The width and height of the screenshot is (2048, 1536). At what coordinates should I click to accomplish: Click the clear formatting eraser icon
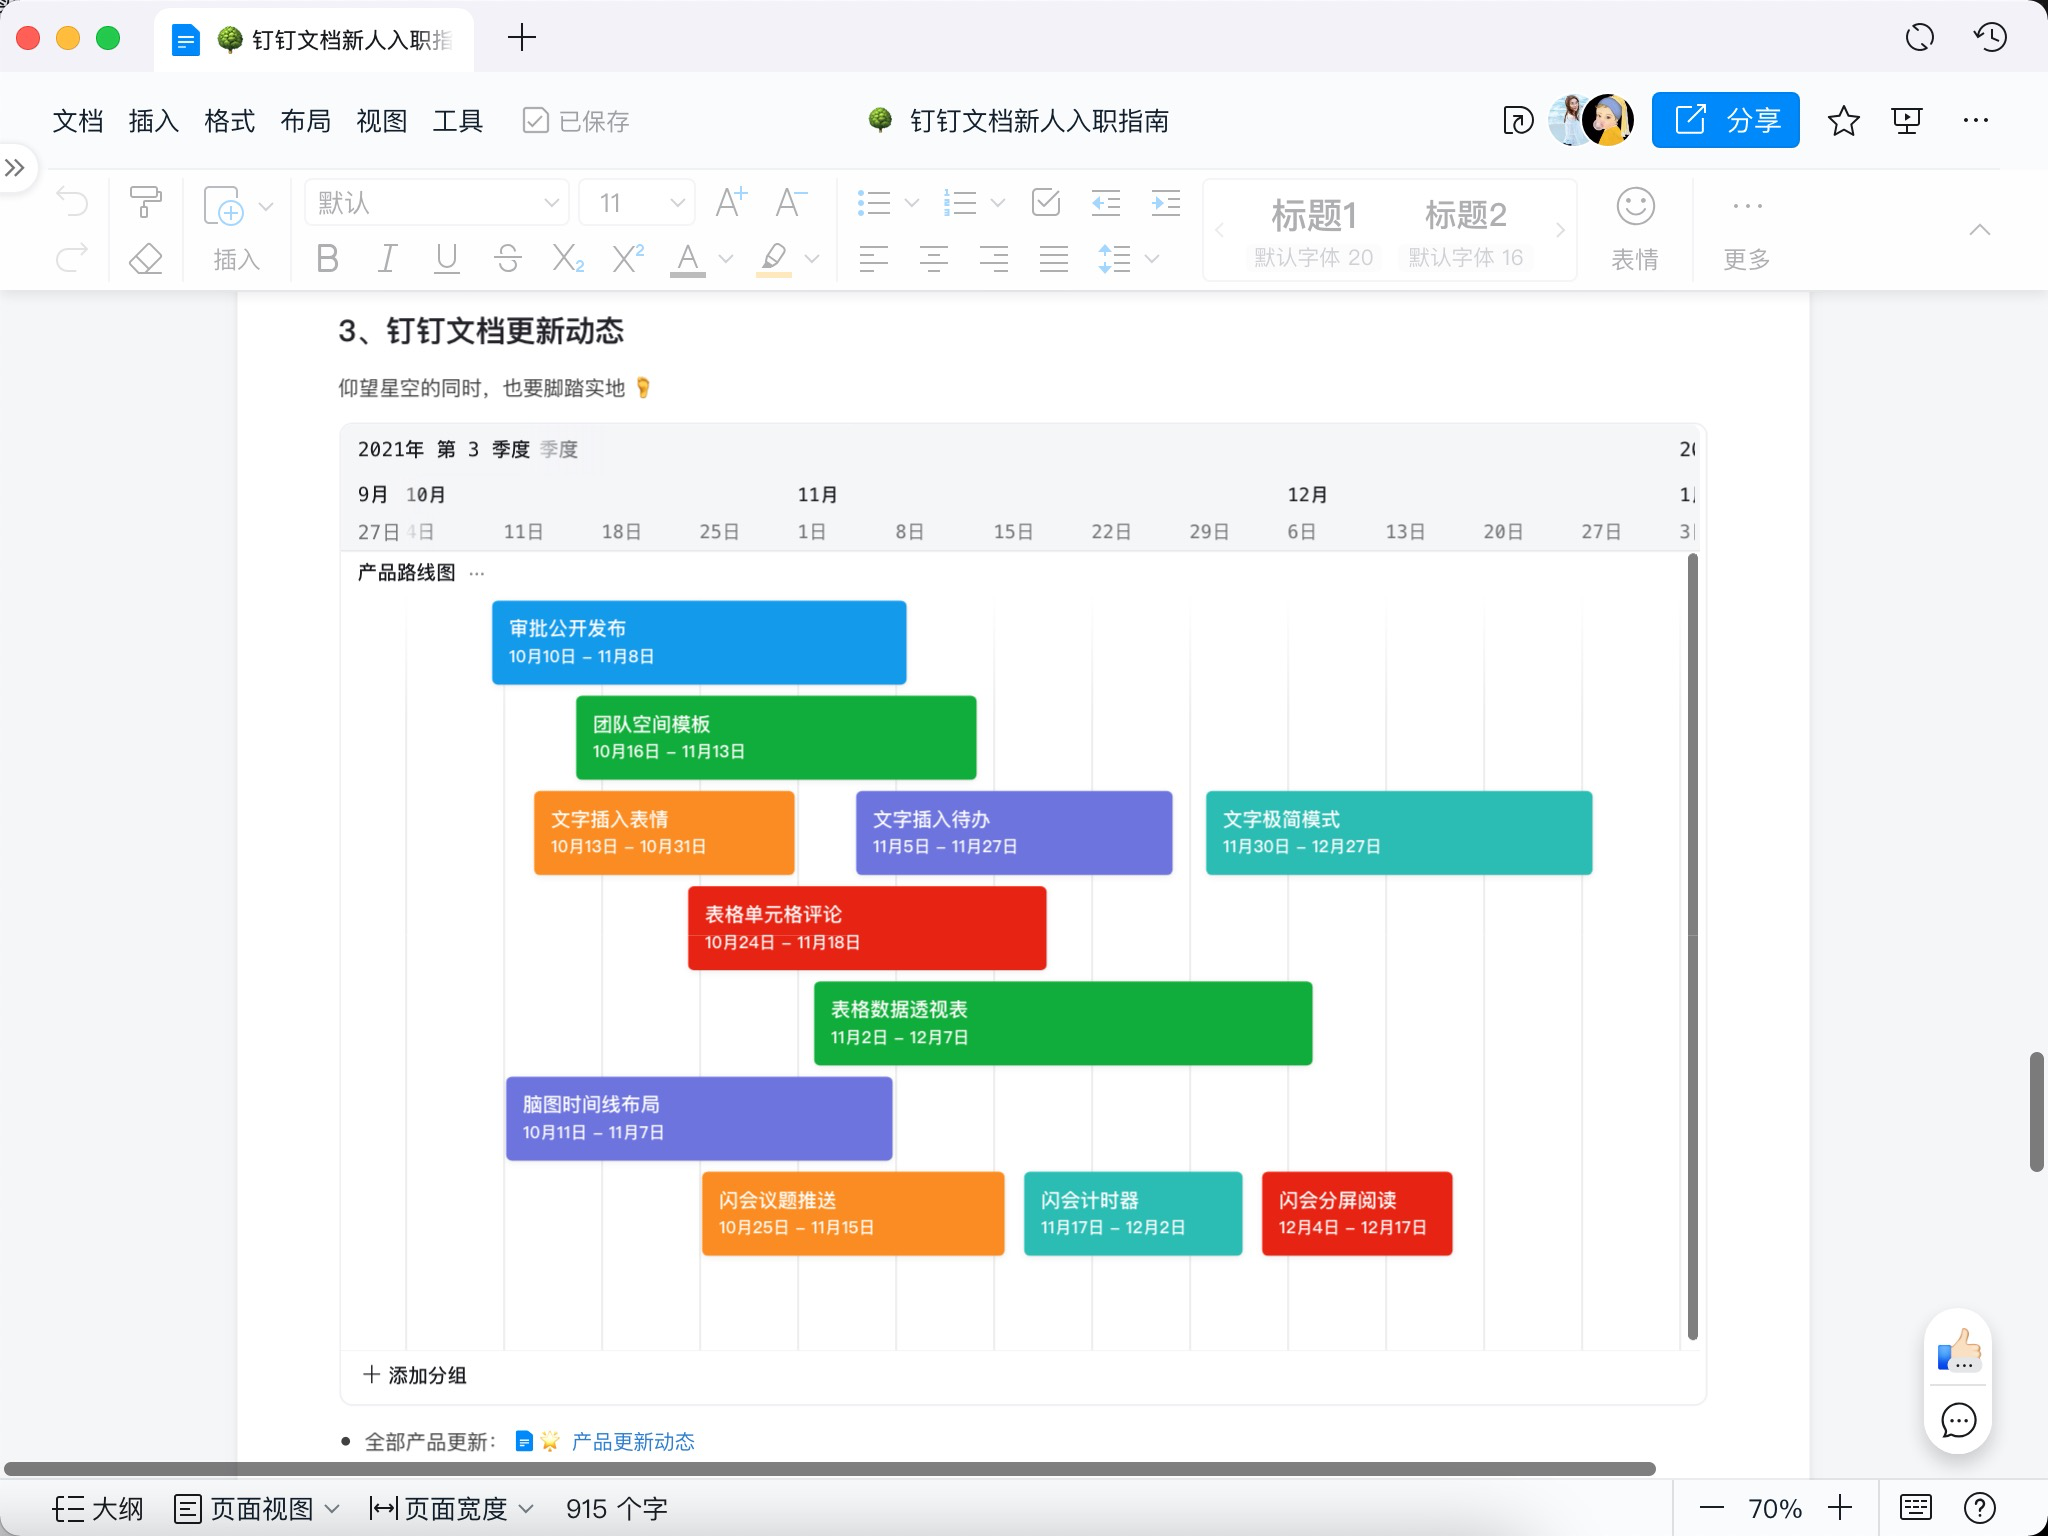[146, 259]
